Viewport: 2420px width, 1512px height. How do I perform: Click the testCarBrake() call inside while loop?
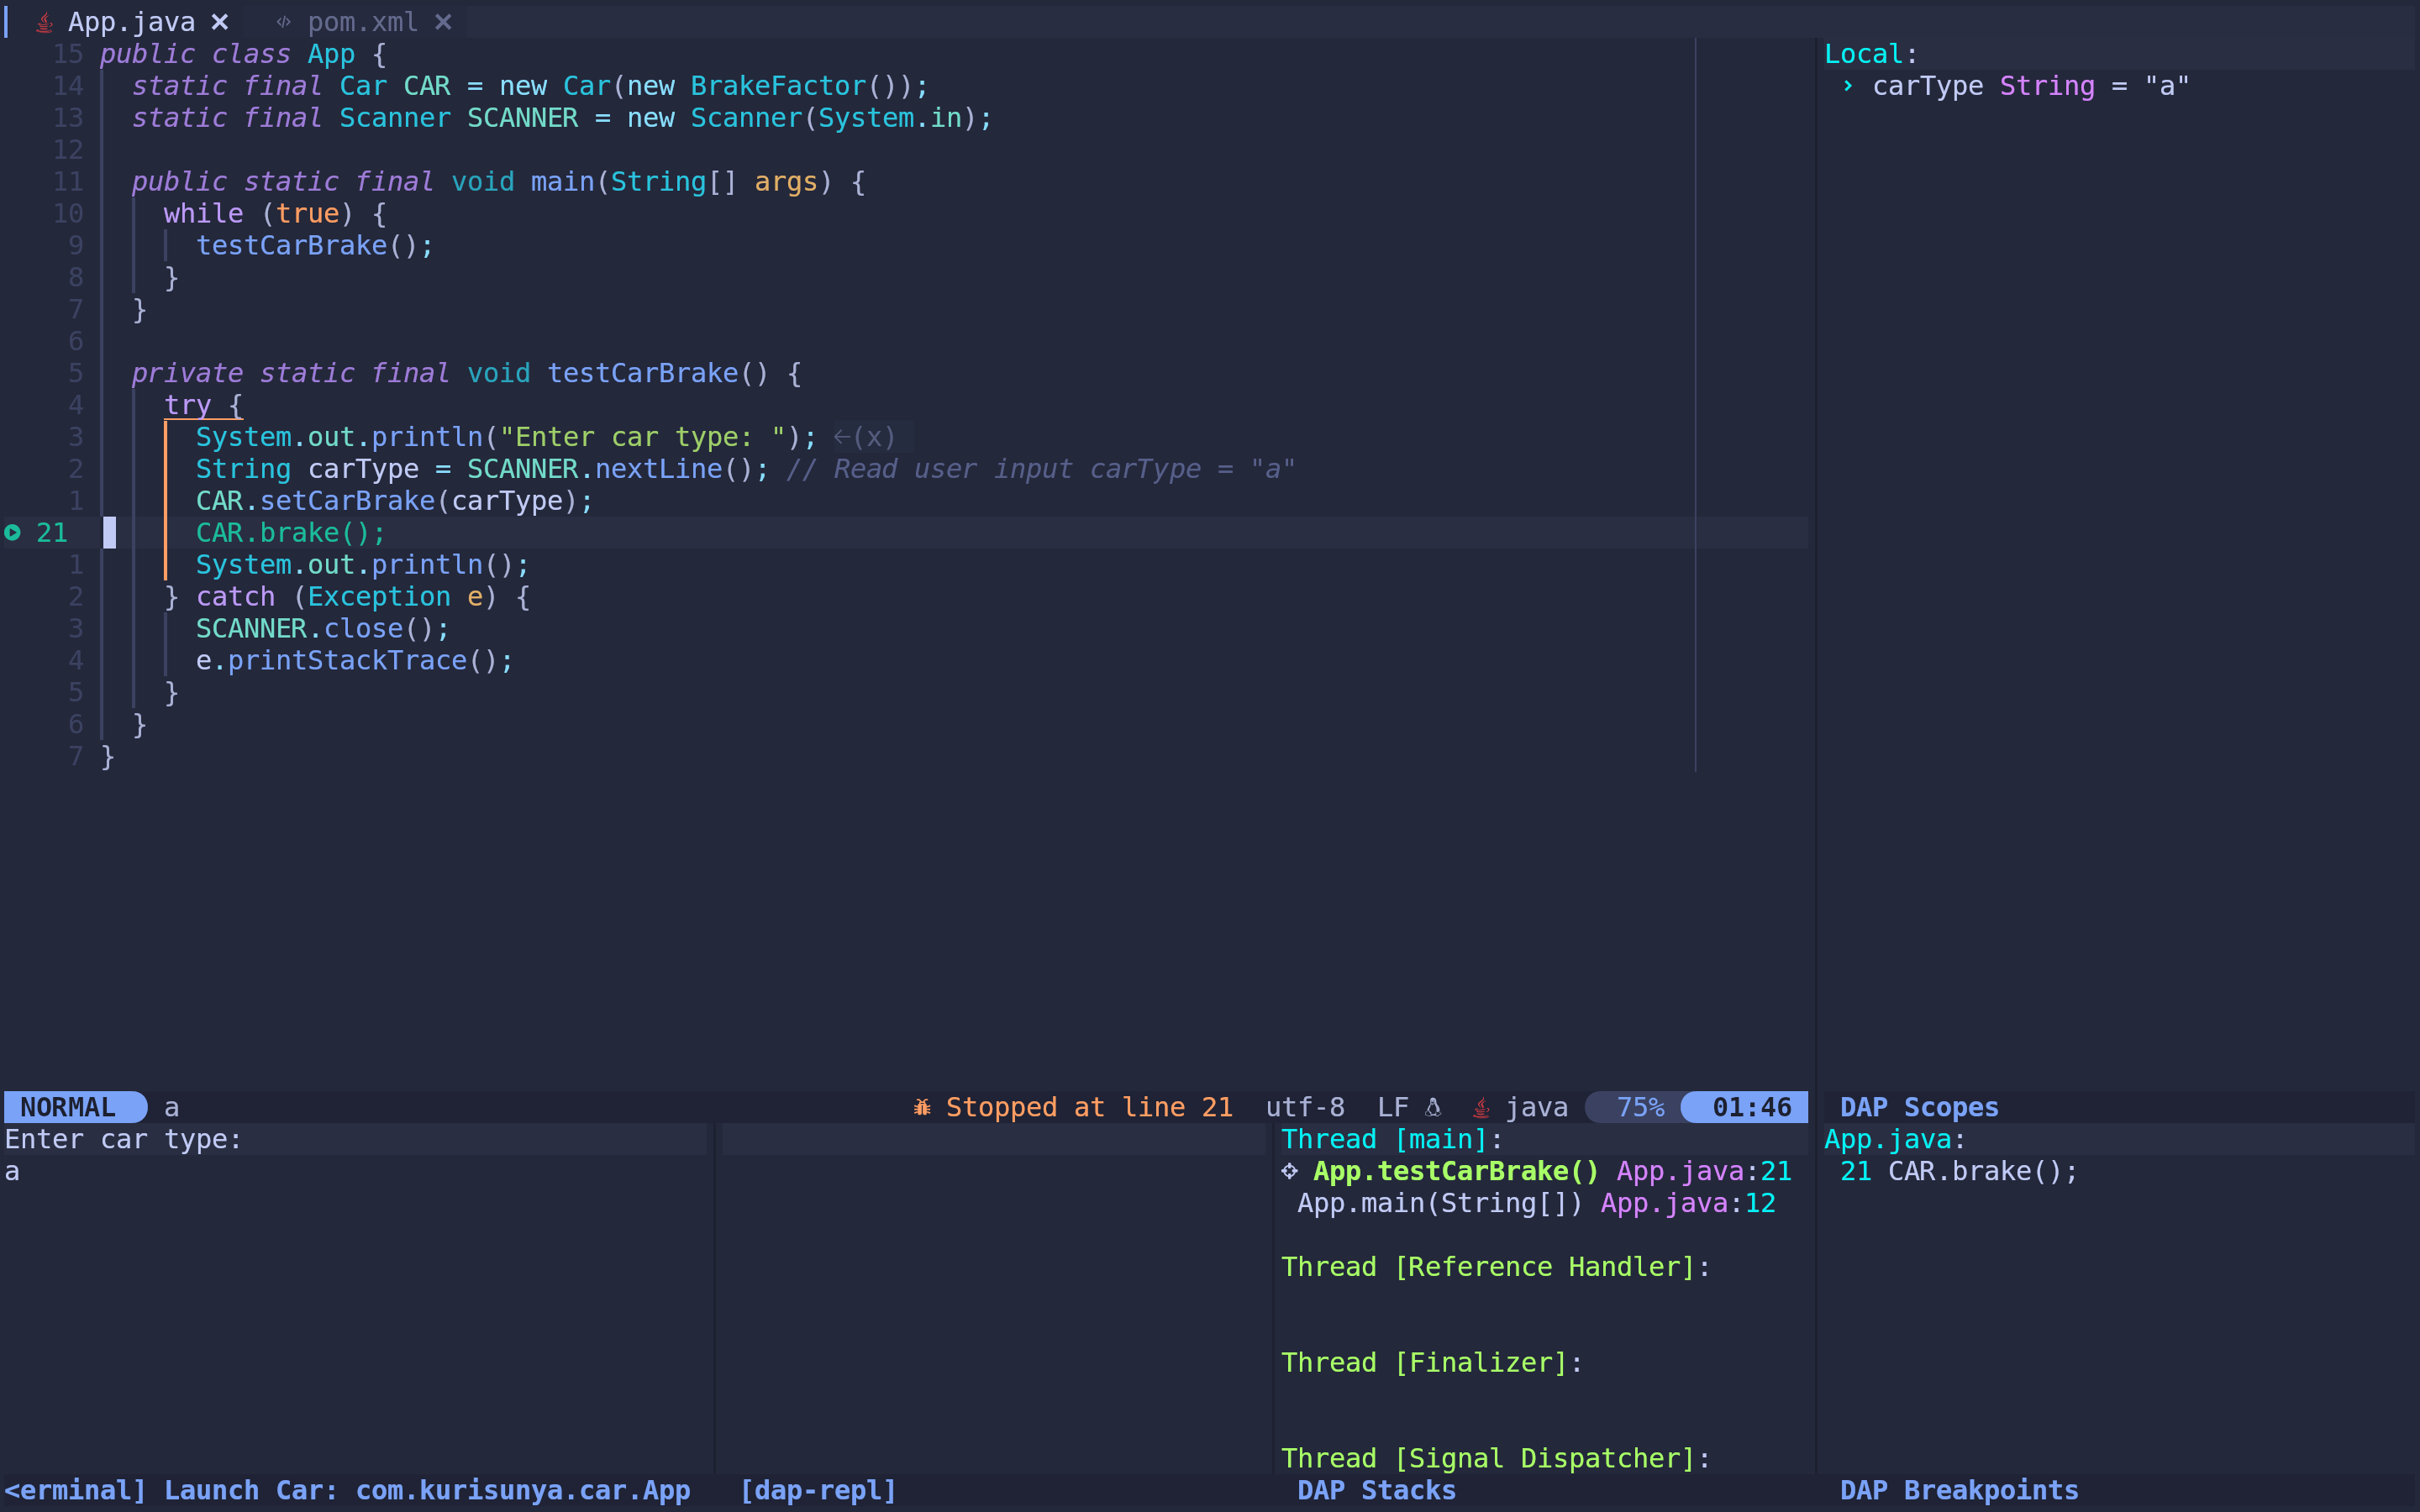point(314,245)
